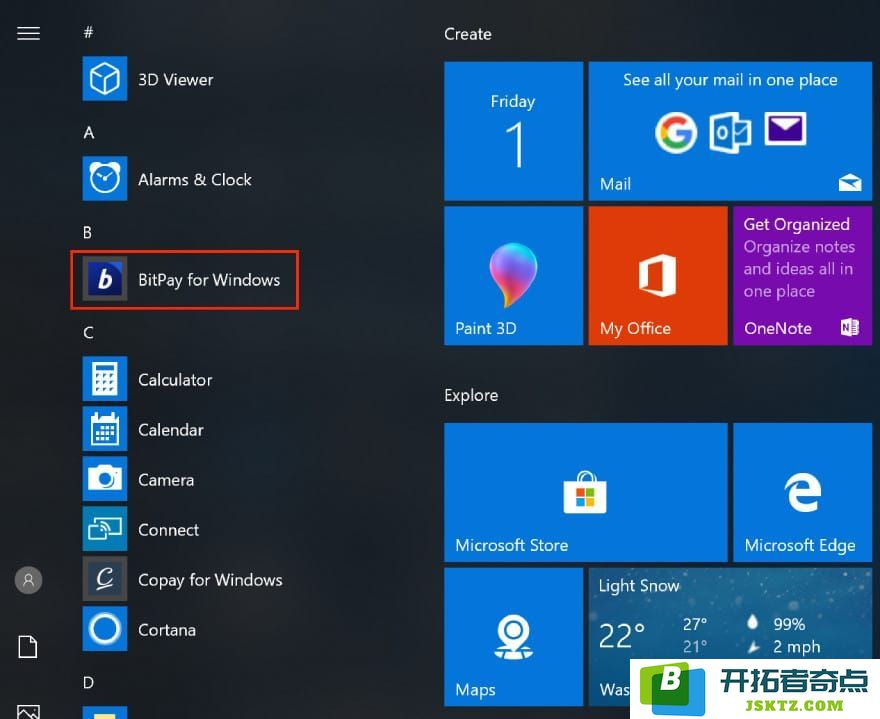Select the "3D Viewer" label

[x=176, y=80]
